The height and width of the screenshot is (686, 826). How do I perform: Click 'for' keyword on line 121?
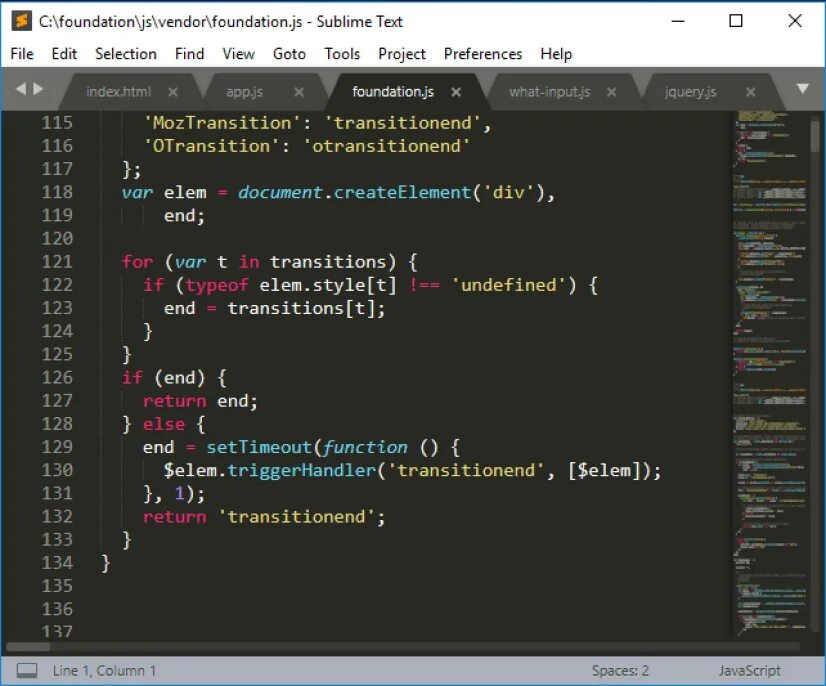[137, 262]
